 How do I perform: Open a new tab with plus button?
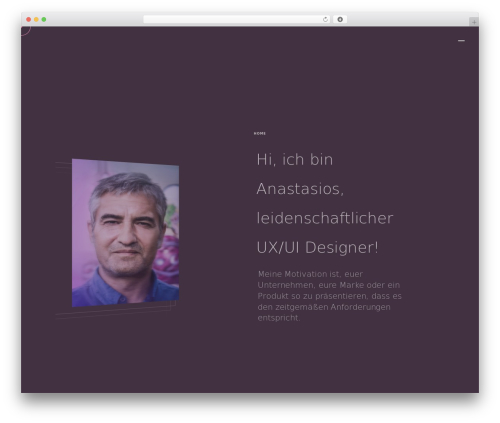click(474, 22)
